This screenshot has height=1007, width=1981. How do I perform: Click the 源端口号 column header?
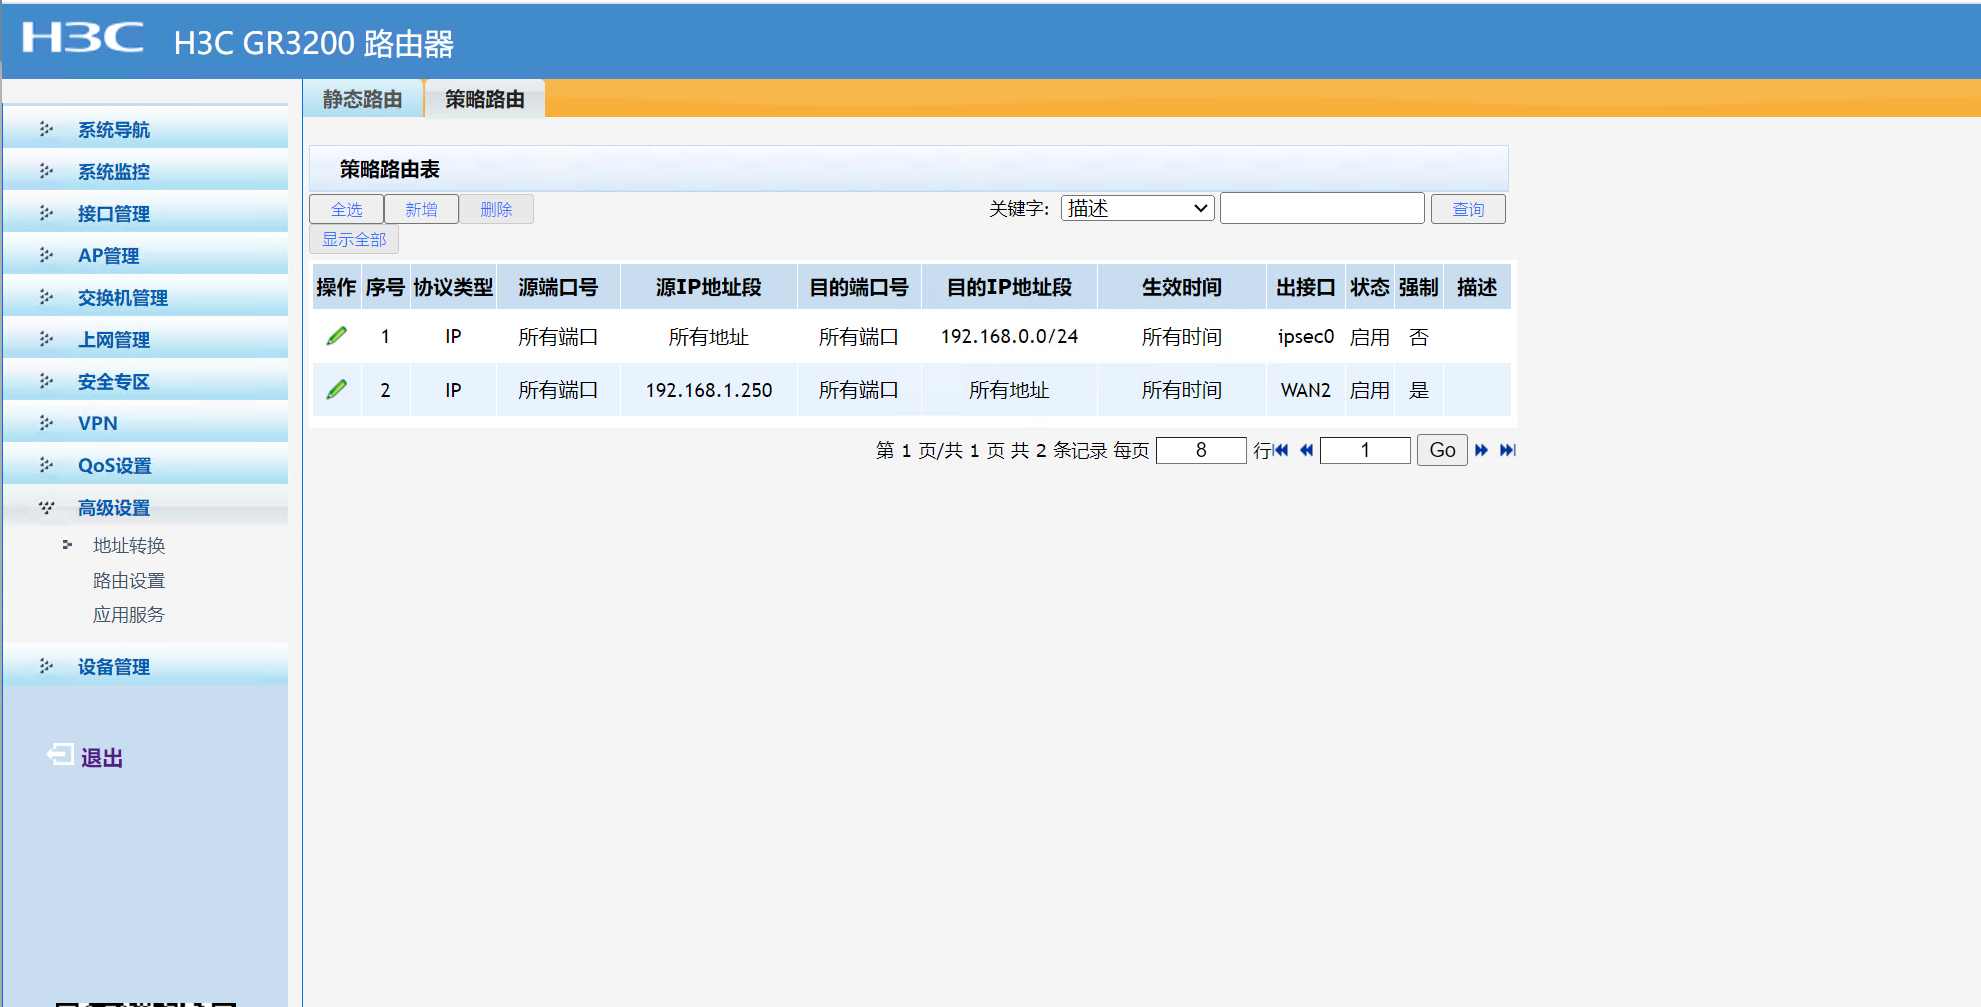[558, 287]
